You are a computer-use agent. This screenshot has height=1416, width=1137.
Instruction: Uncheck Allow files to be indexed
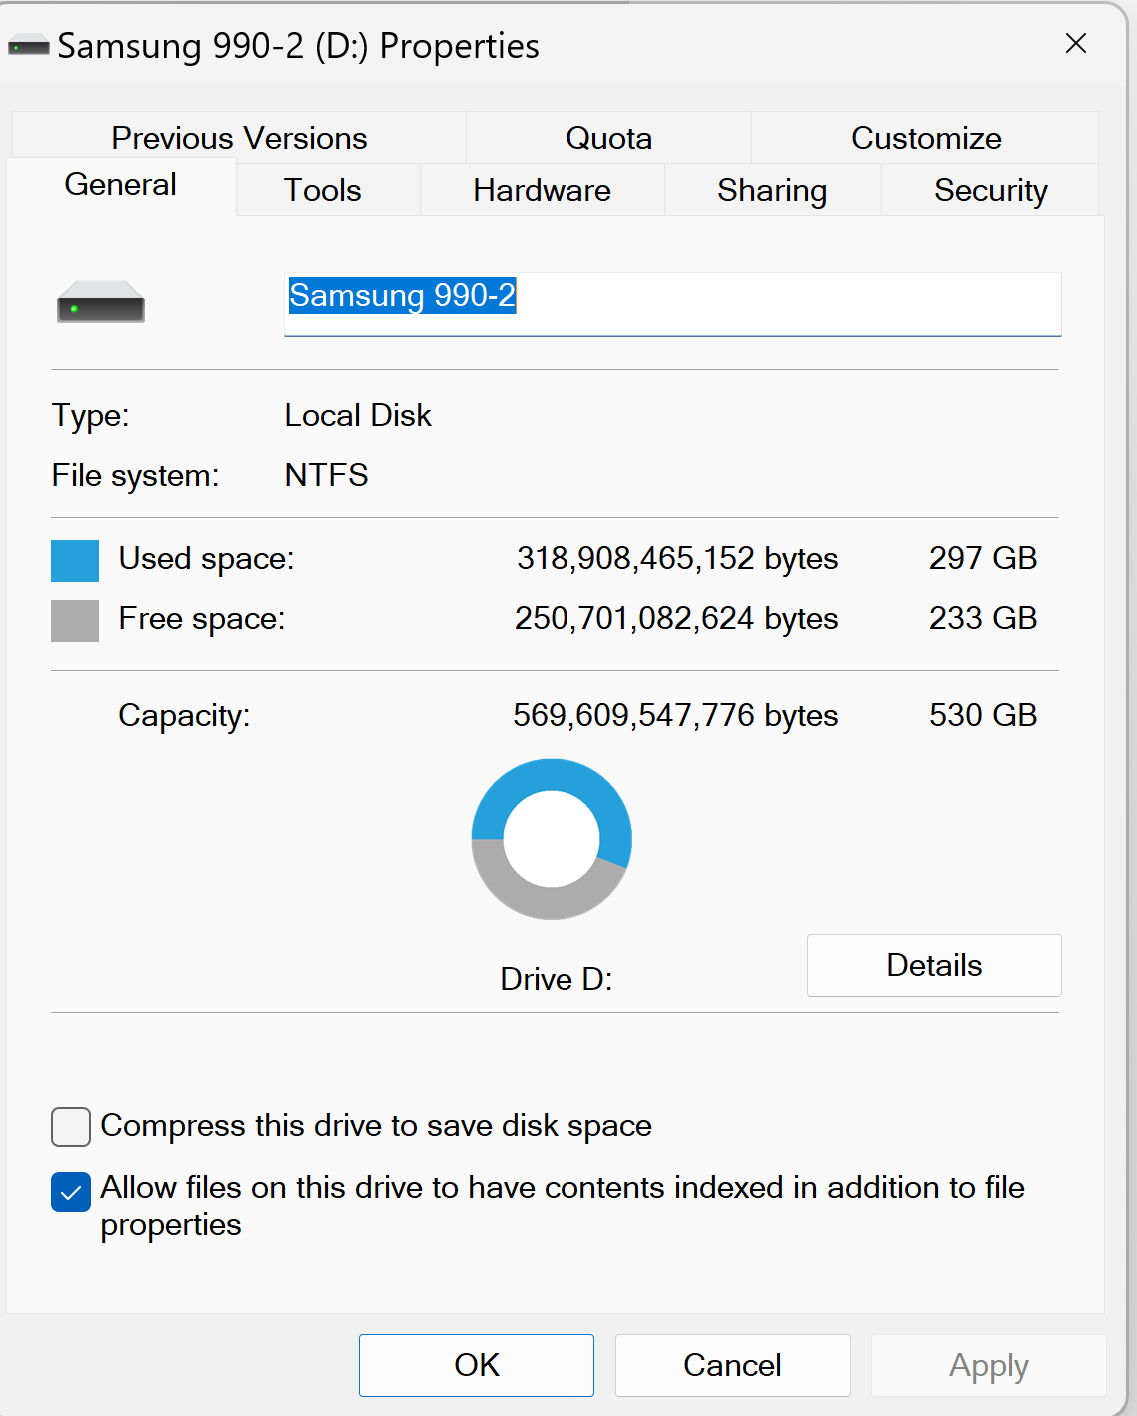click(x=71, y=1192)
